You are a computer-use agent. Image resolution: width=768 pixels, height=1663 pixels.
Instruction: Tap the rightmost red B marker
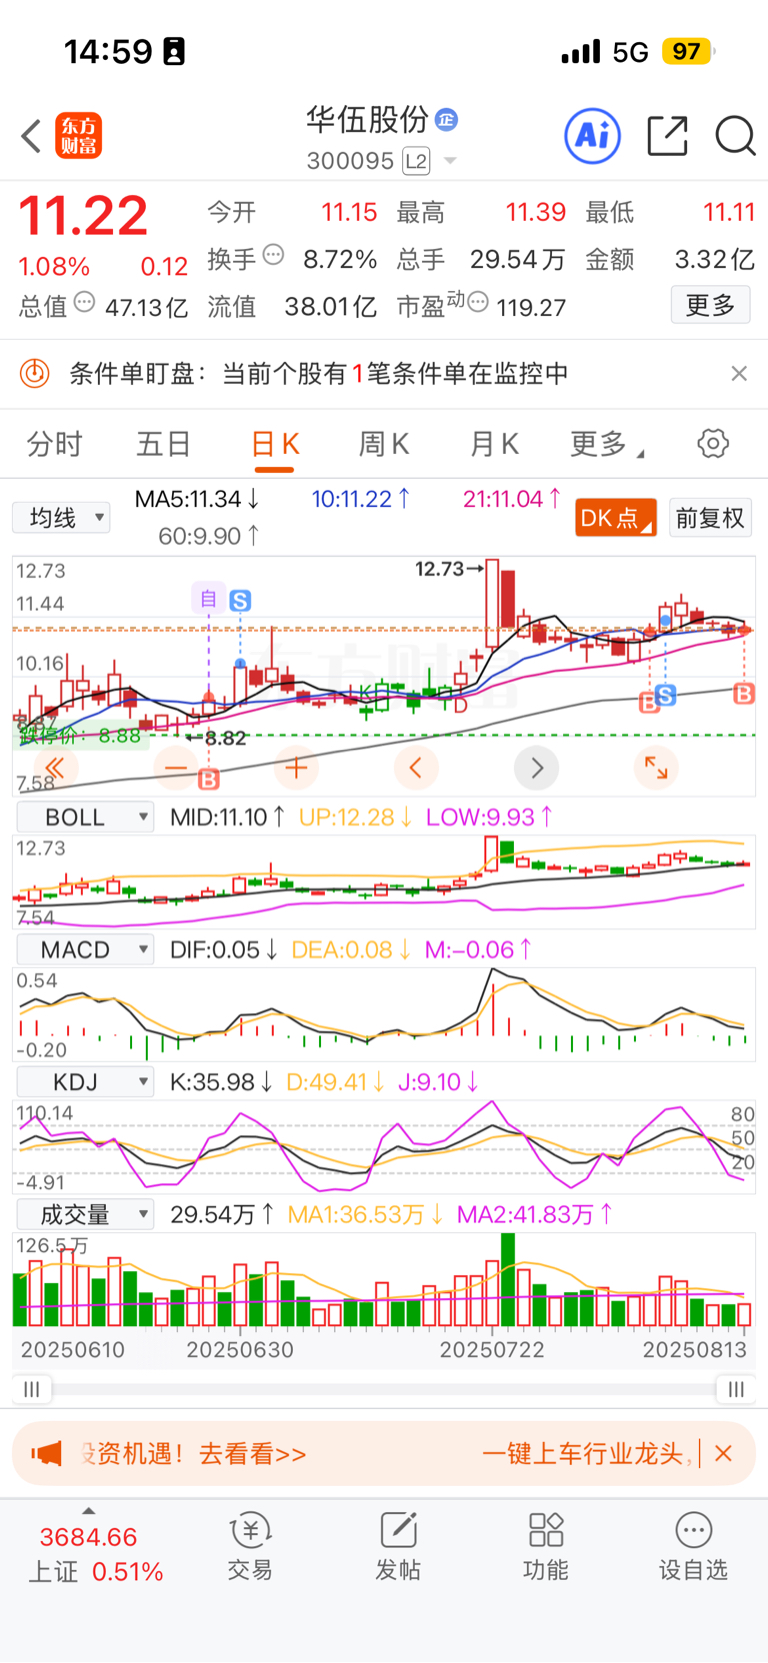[743, 693]
